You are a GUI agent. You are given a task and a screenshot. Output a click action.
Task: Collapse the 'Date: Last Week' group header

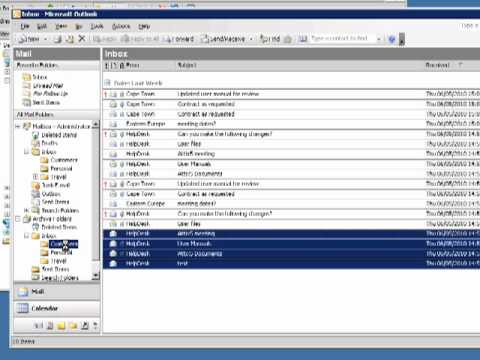(107, 83)
